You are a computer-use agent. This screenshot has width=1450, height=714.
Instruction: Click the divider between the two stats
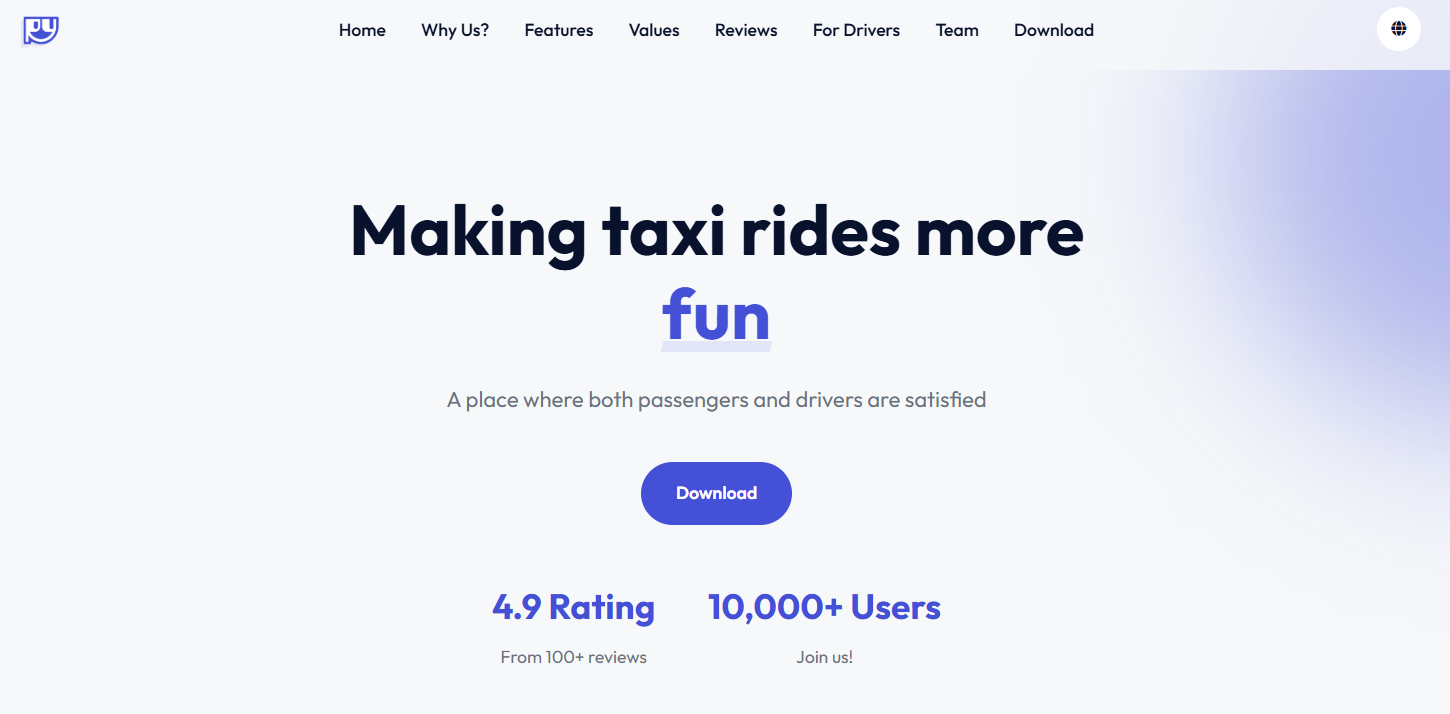(683, 623)
